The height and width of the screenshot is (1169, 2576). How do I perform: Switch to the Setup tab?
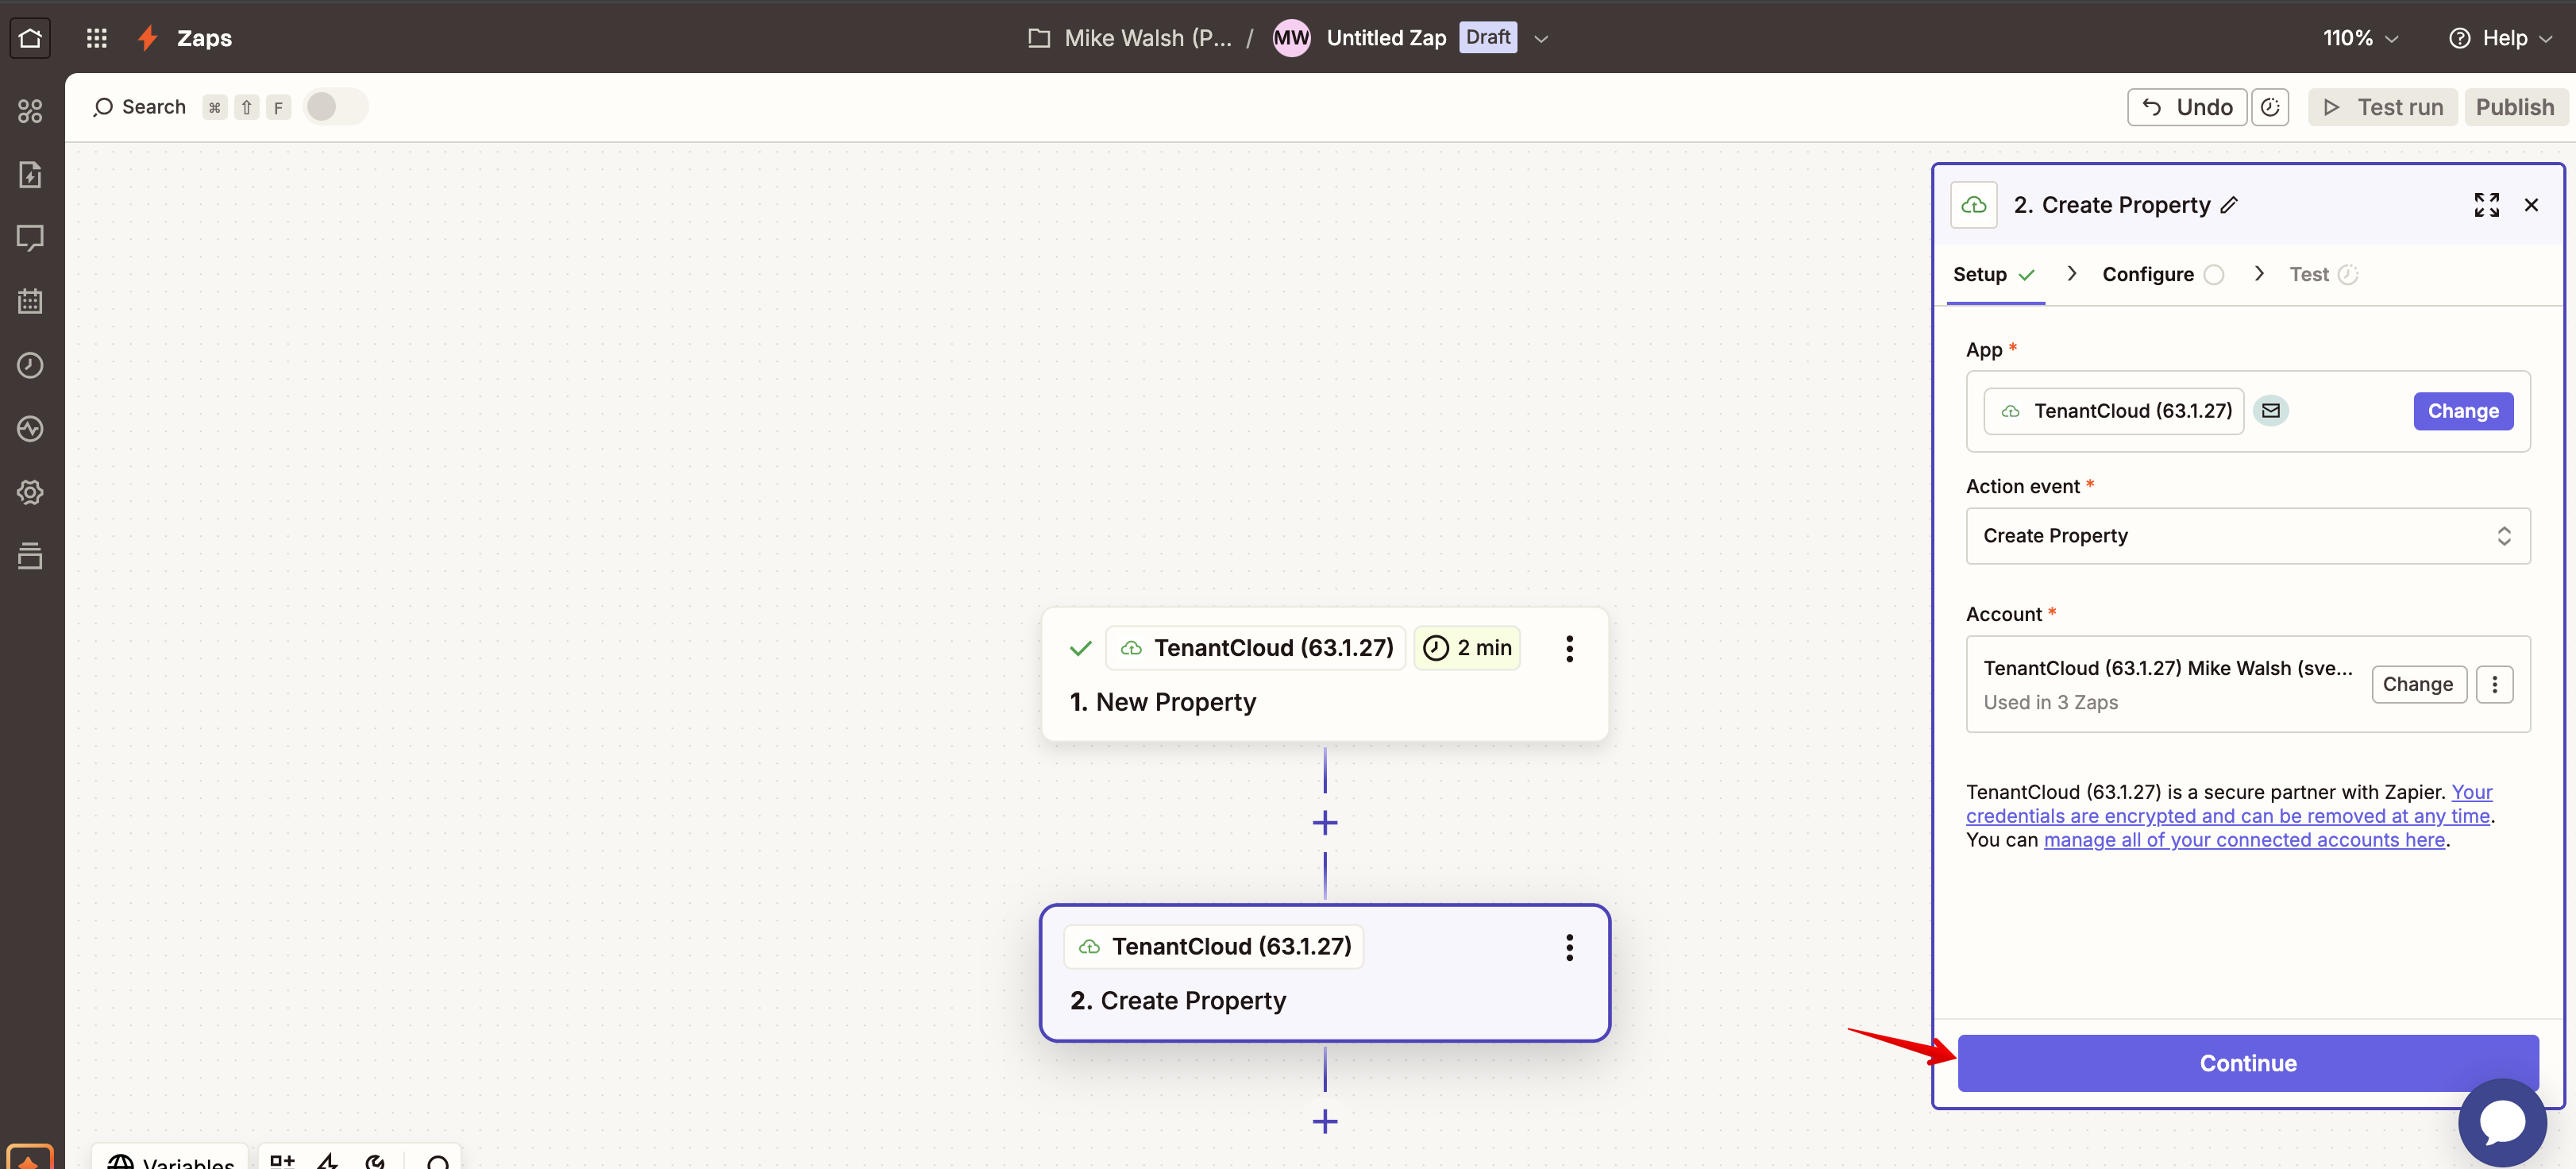(x=1994, y=274)
